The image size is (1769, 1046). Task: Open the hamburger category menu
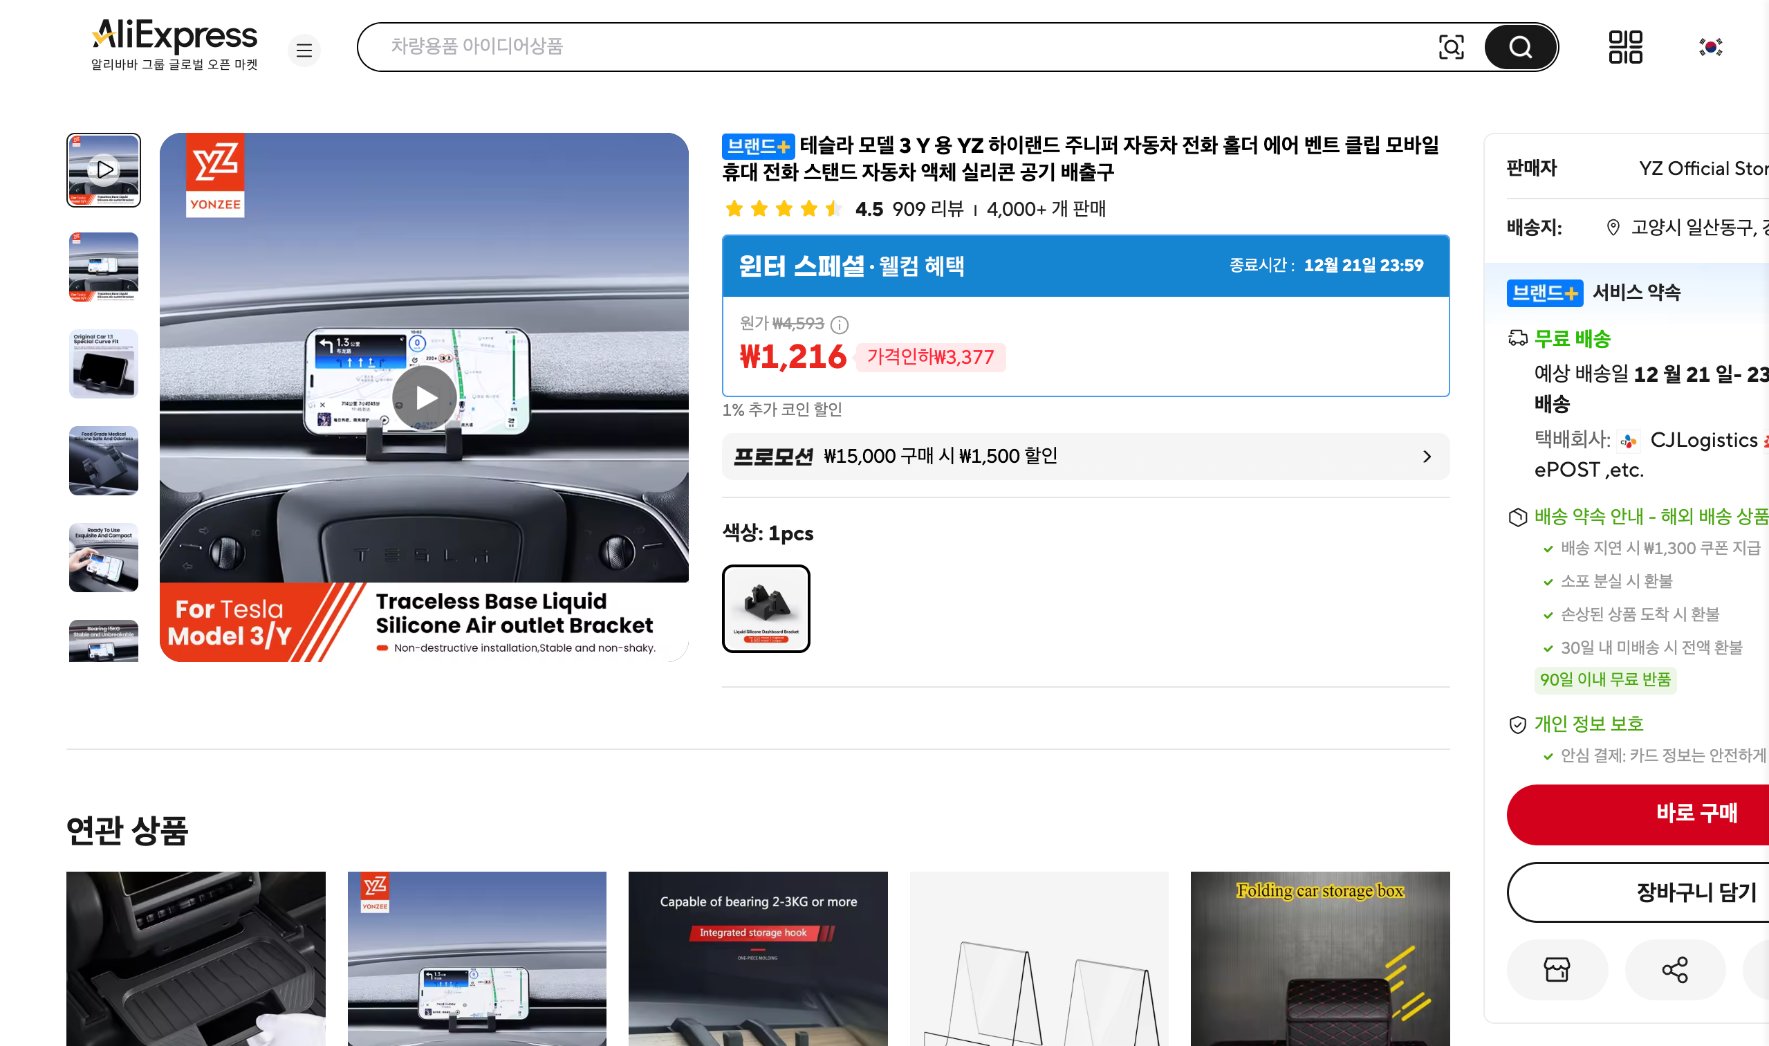(x=304, y=49)
